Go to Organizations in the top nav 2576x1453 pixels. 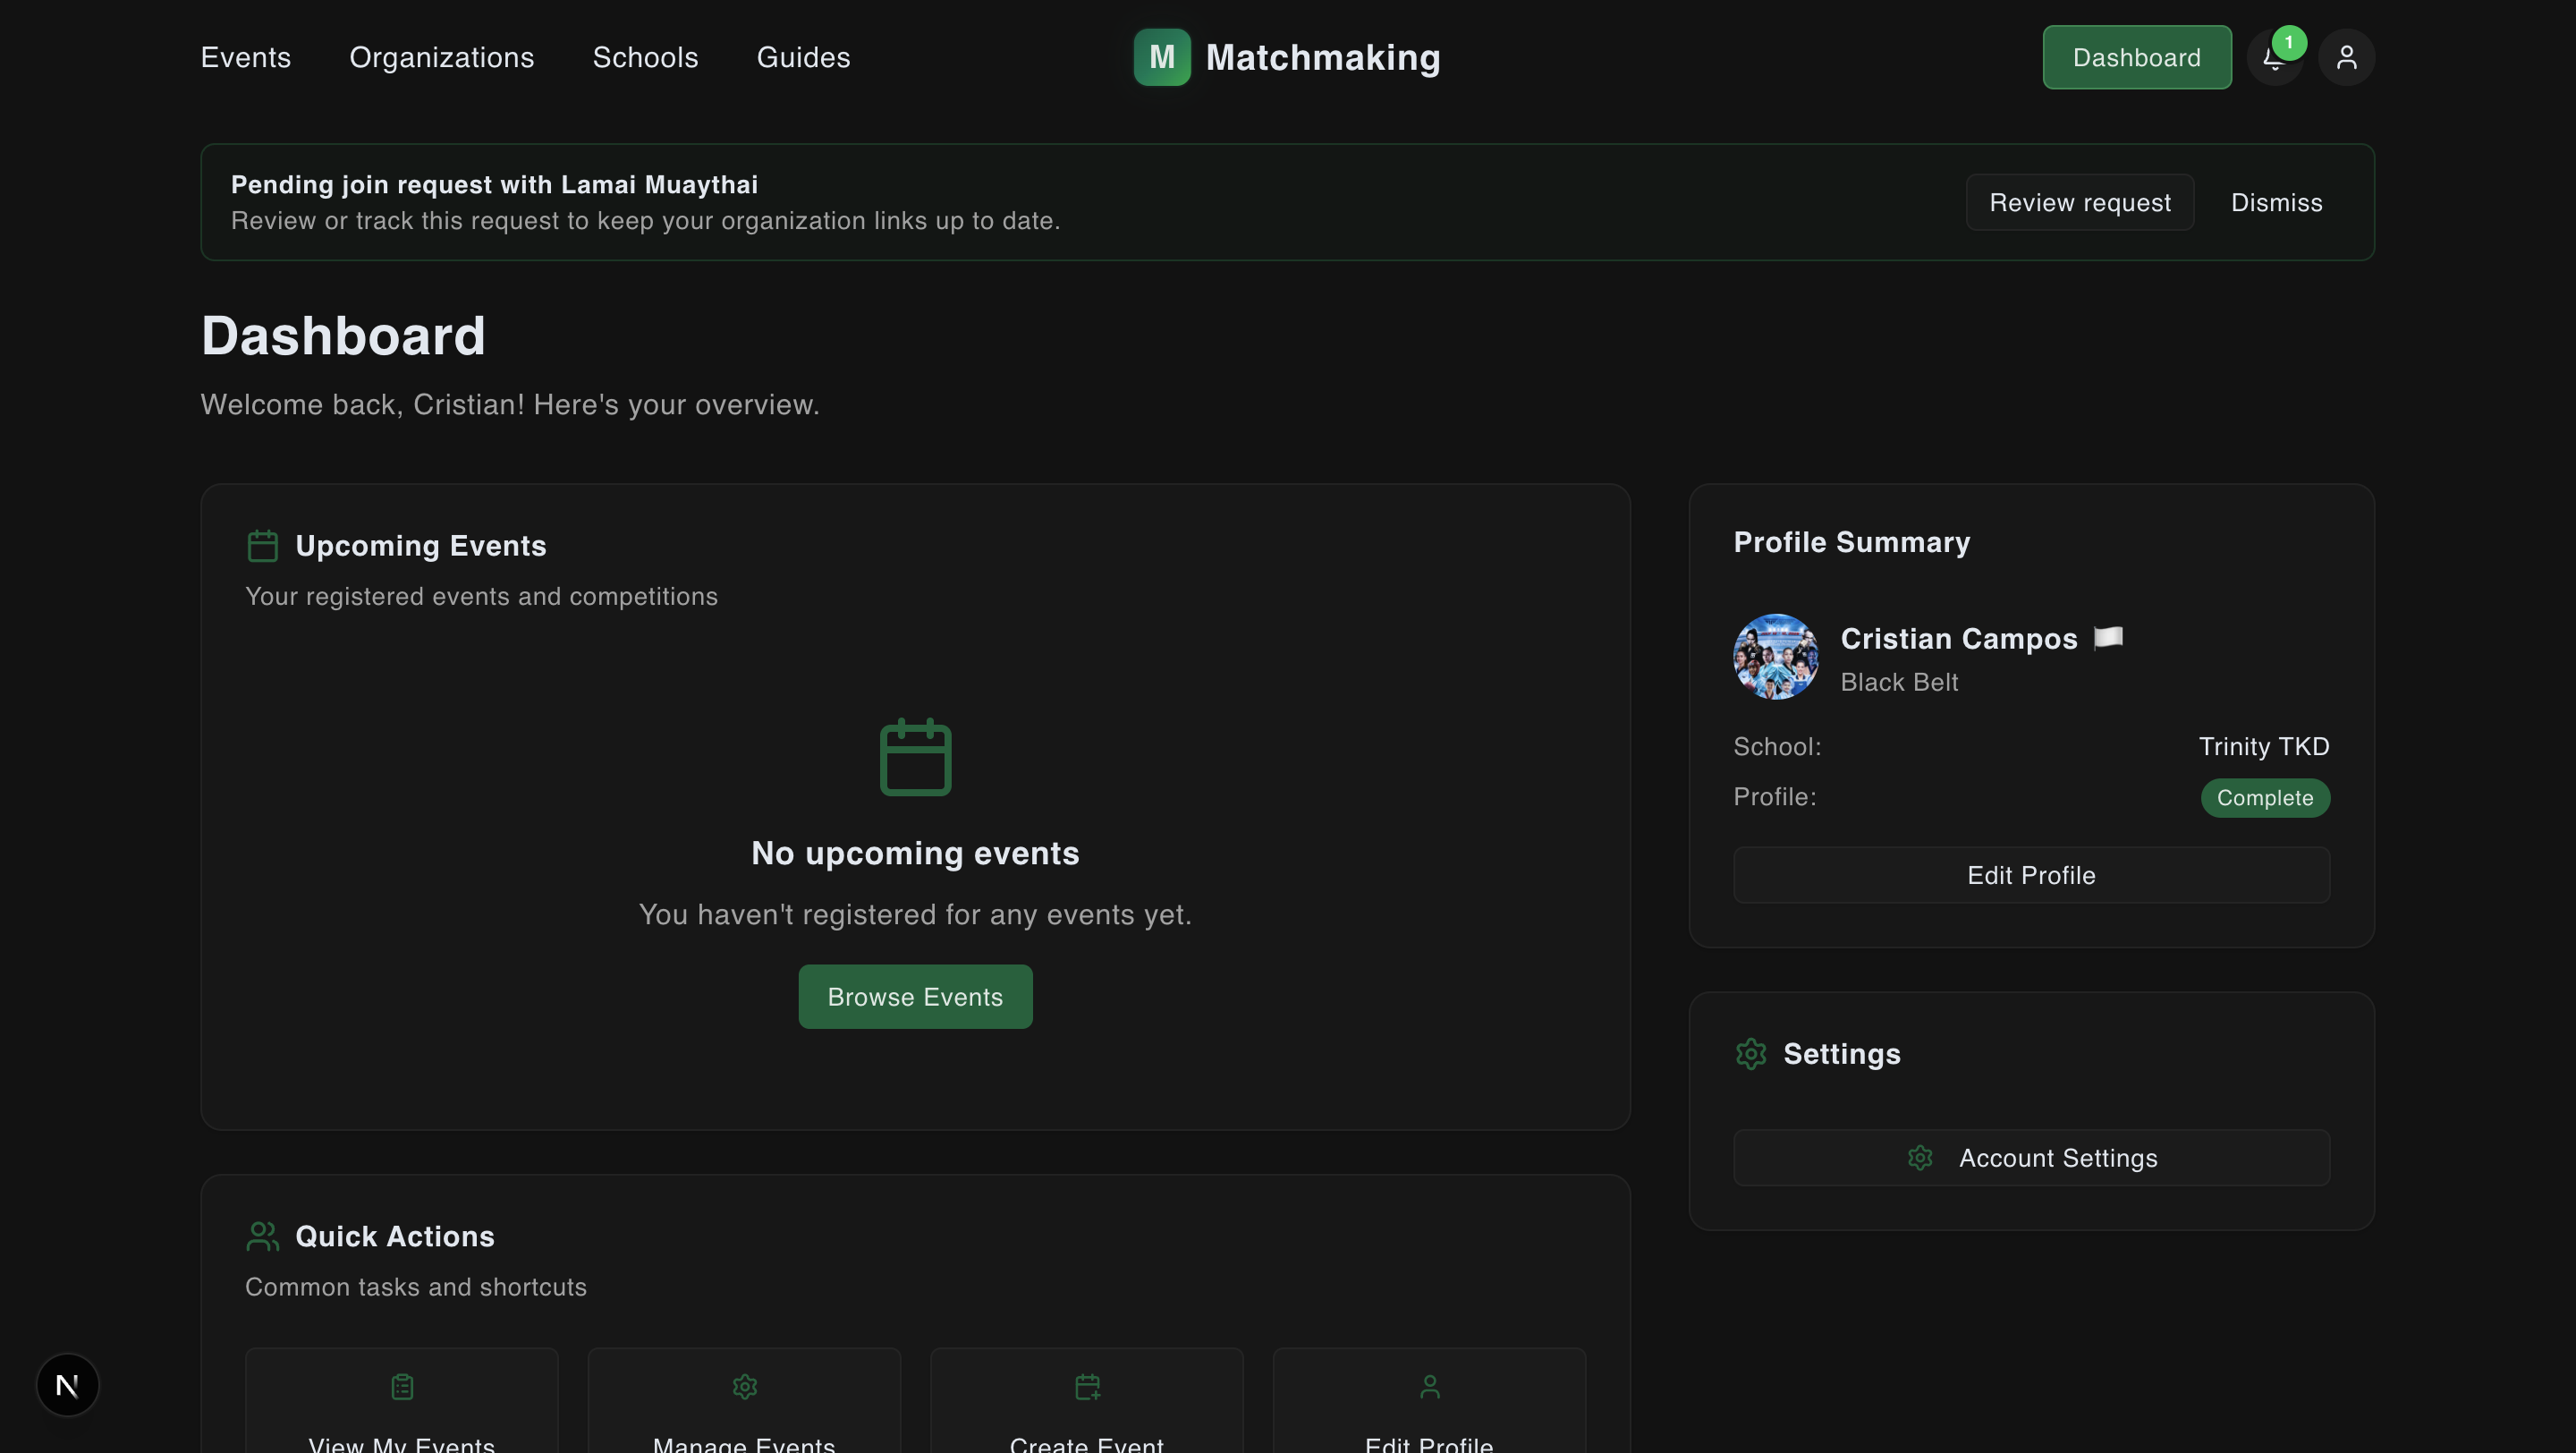pyautogui.click(x=442, y=58)
